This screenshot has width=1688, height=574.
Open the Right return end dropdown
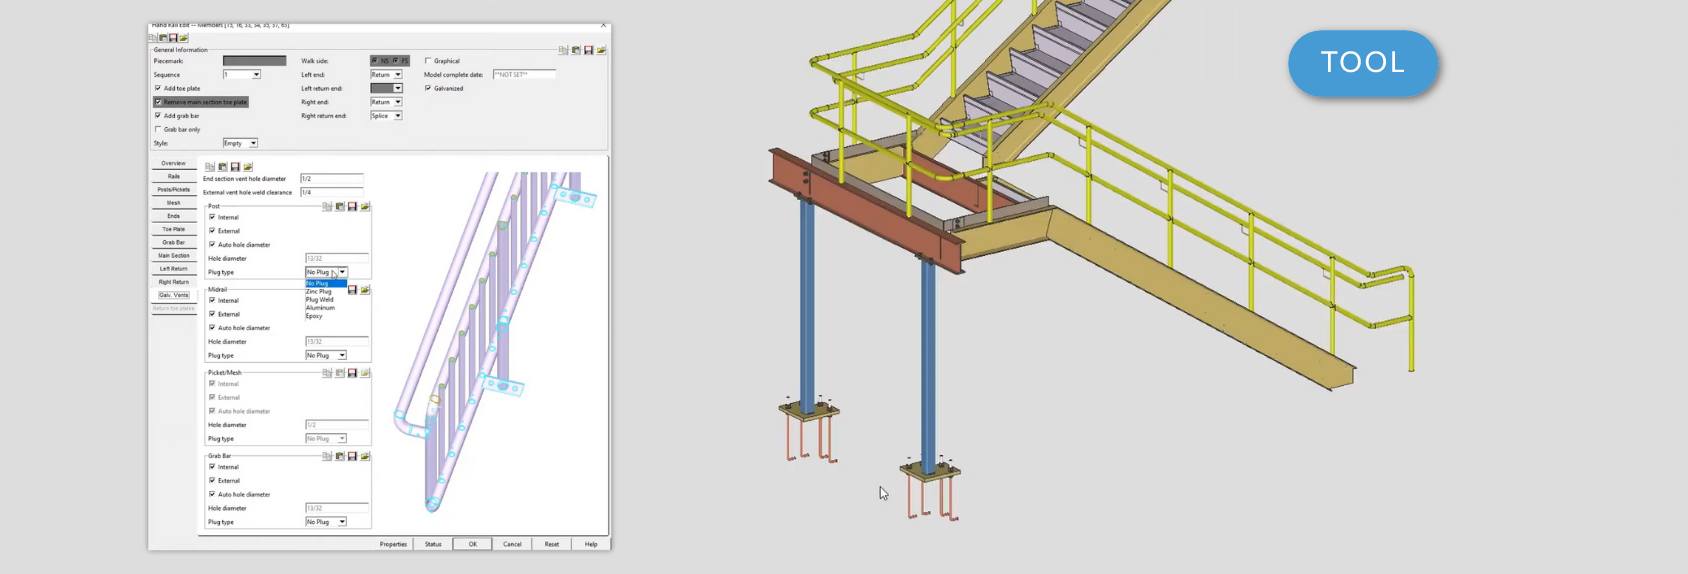tap(397, 116)
